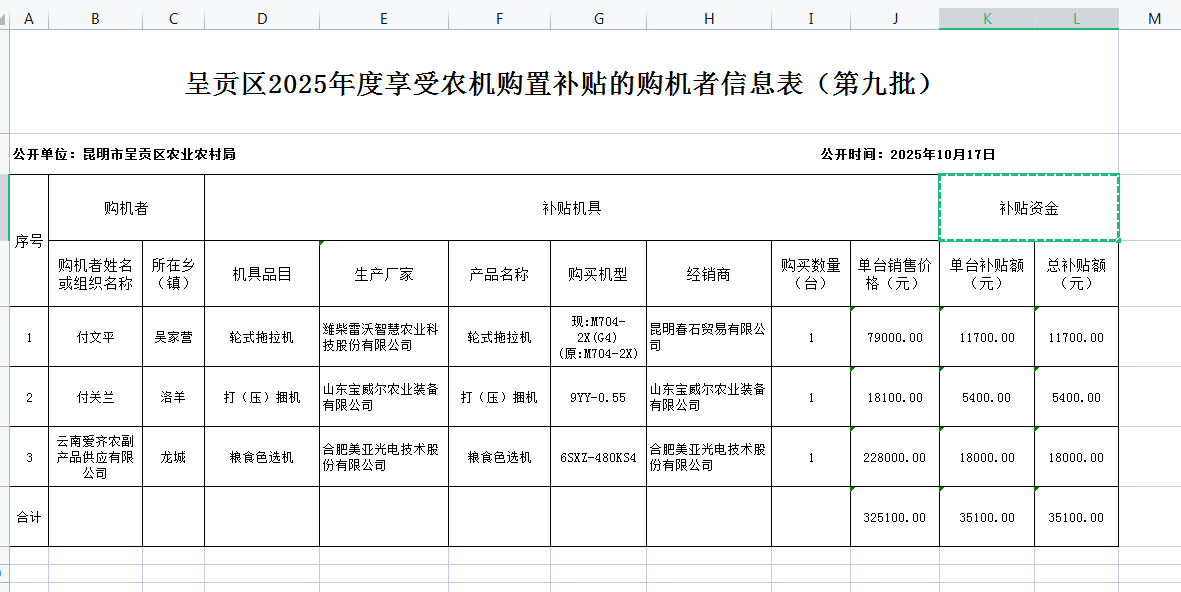Select the model cell 6SXZ-480KS4
Screen dimensions: 1181x592
pos(598,457)
